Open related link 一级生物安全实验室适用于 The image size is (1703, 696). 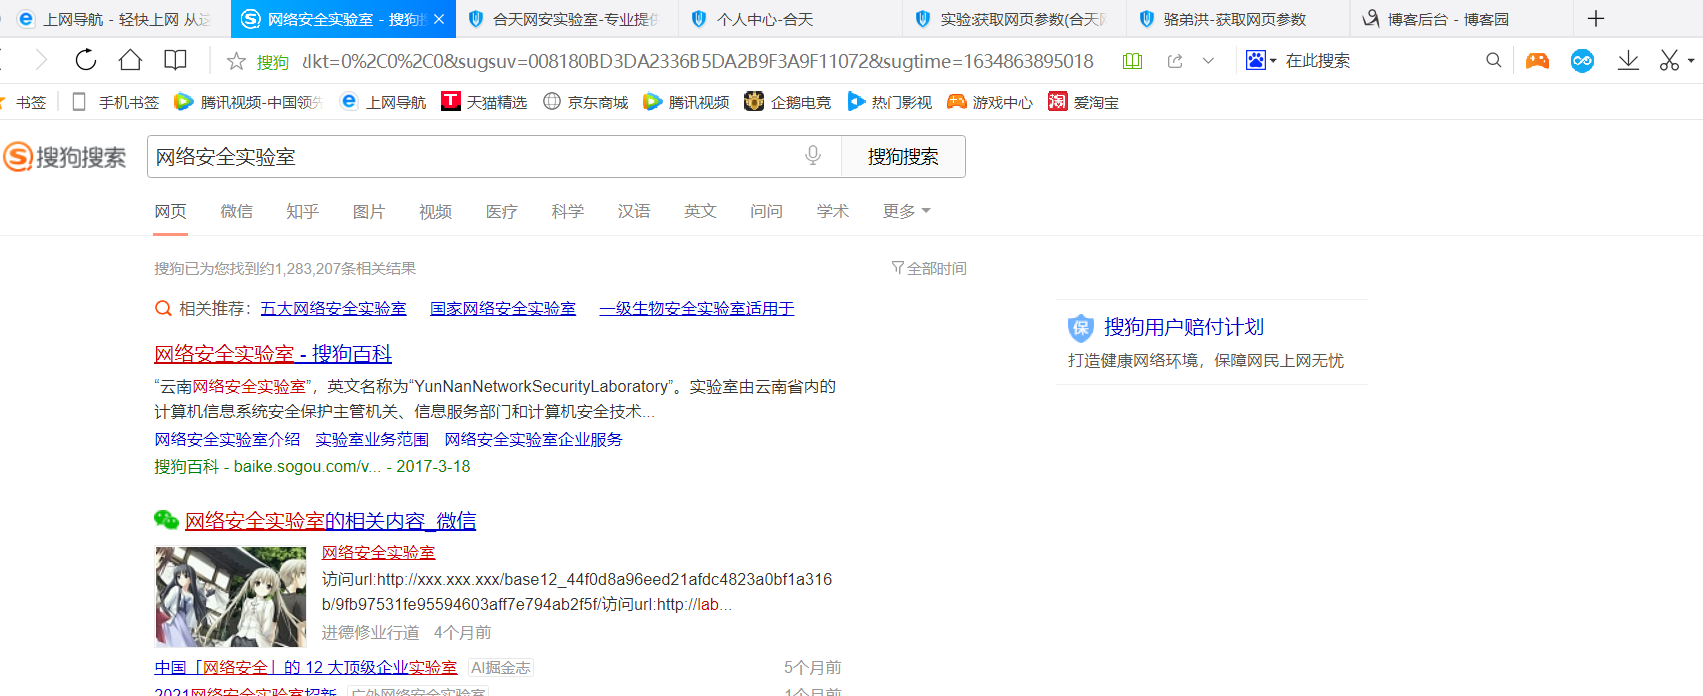point(697,308)
